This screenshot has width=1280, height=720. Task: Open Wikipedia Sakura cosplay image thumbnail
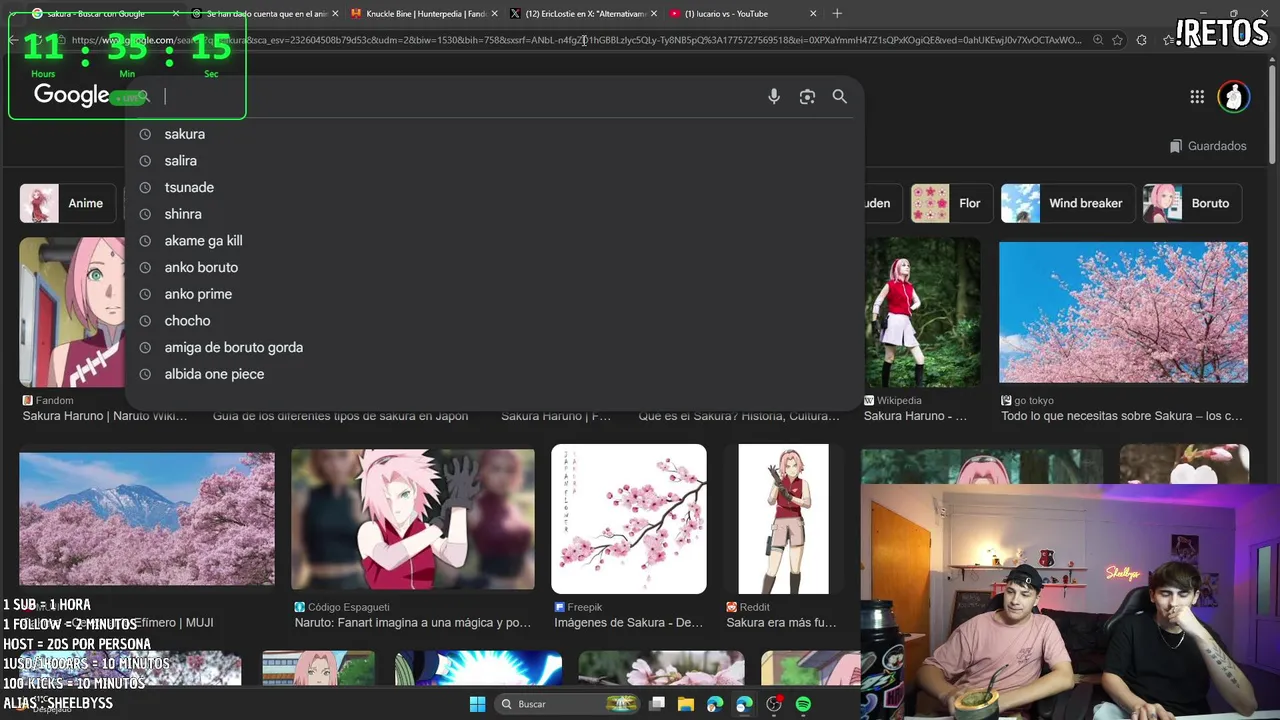click(922, 312)
